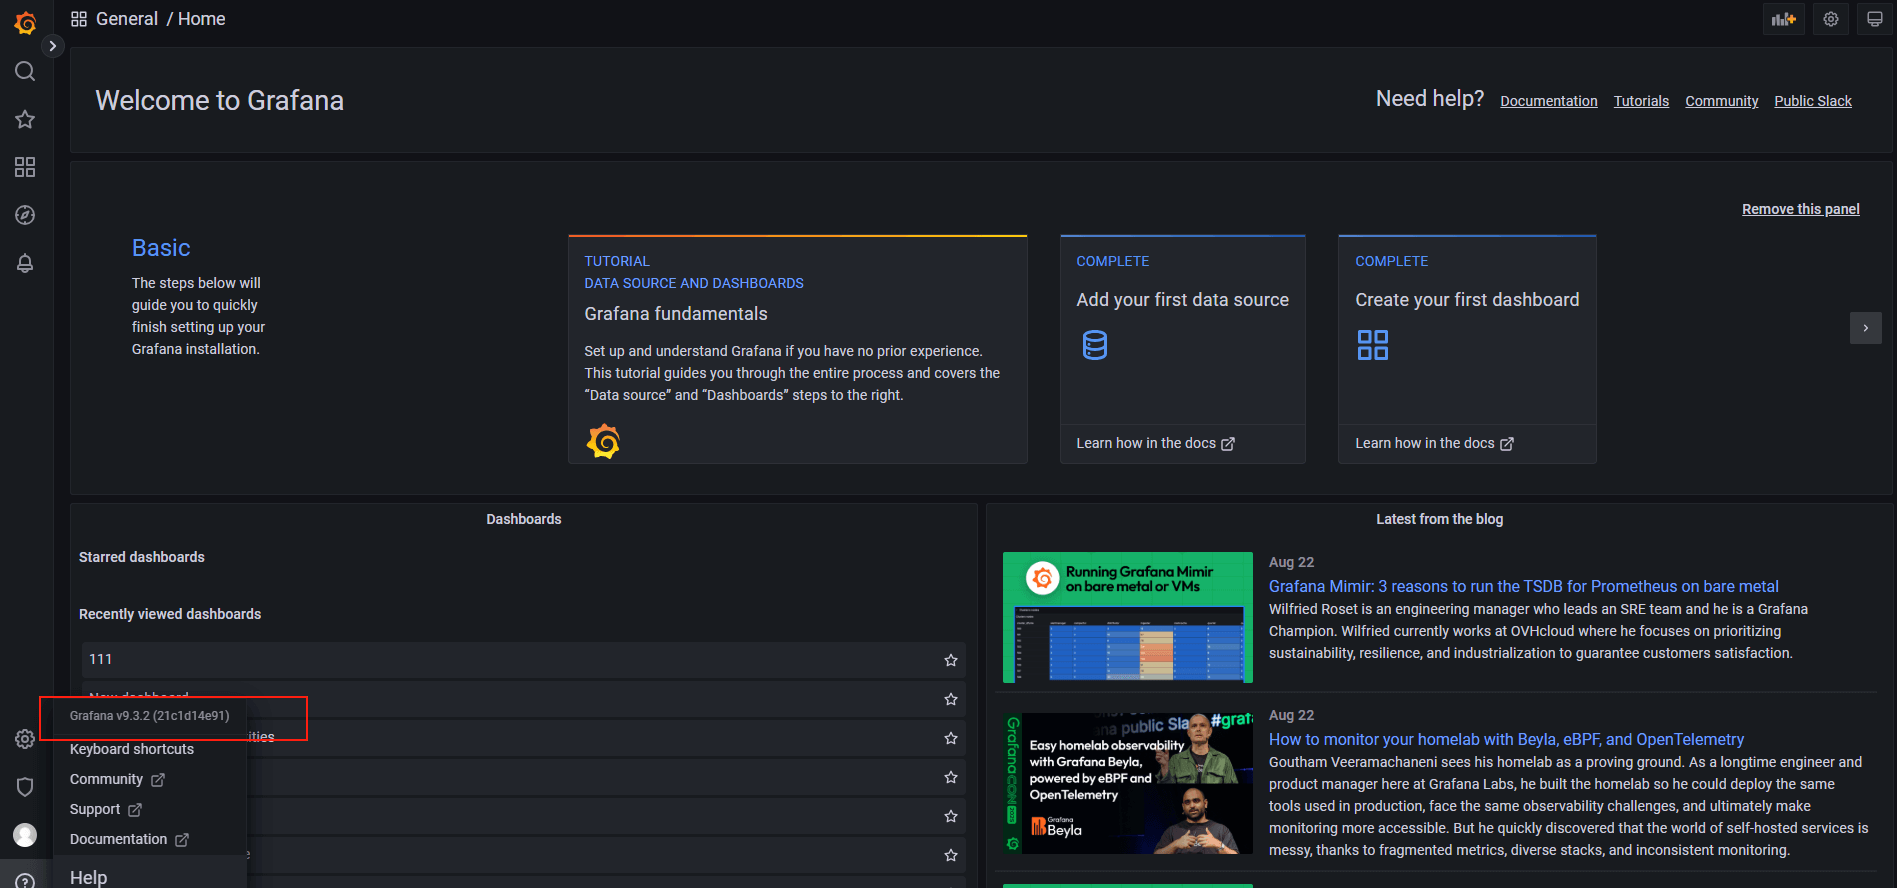Click the Grafana logo in sidebar
Viewport: 1897px width, 888px height.
(x=25, y=22)
